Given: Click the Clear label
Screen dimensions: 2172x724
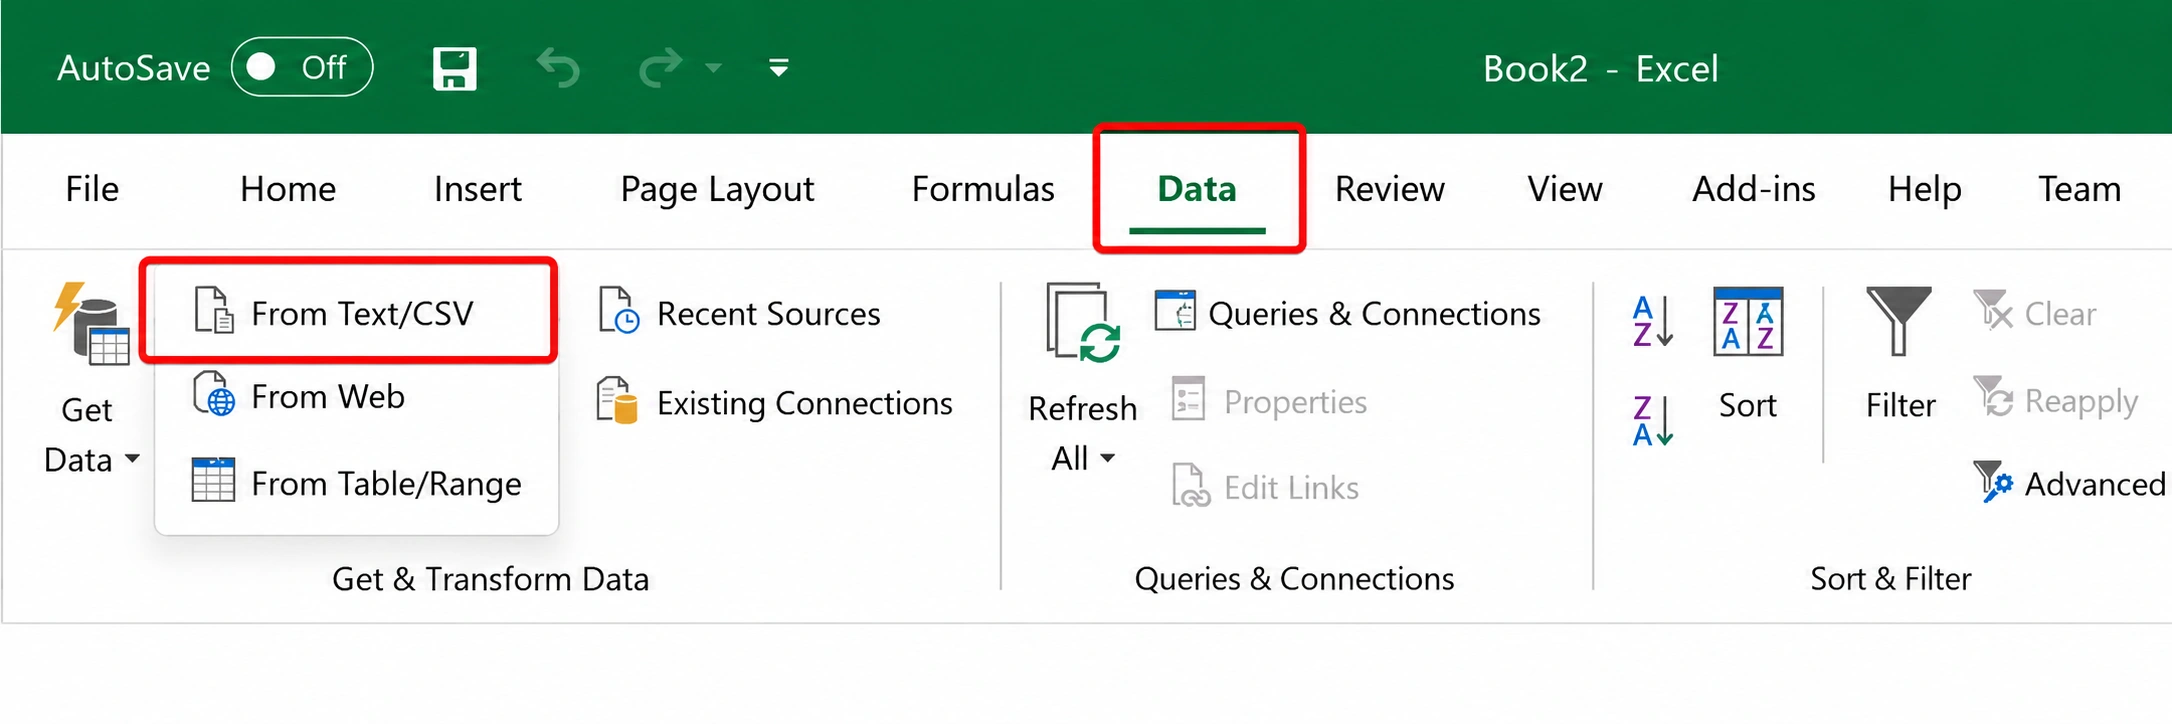Looking at the screenshot, I should [2060, 314].
